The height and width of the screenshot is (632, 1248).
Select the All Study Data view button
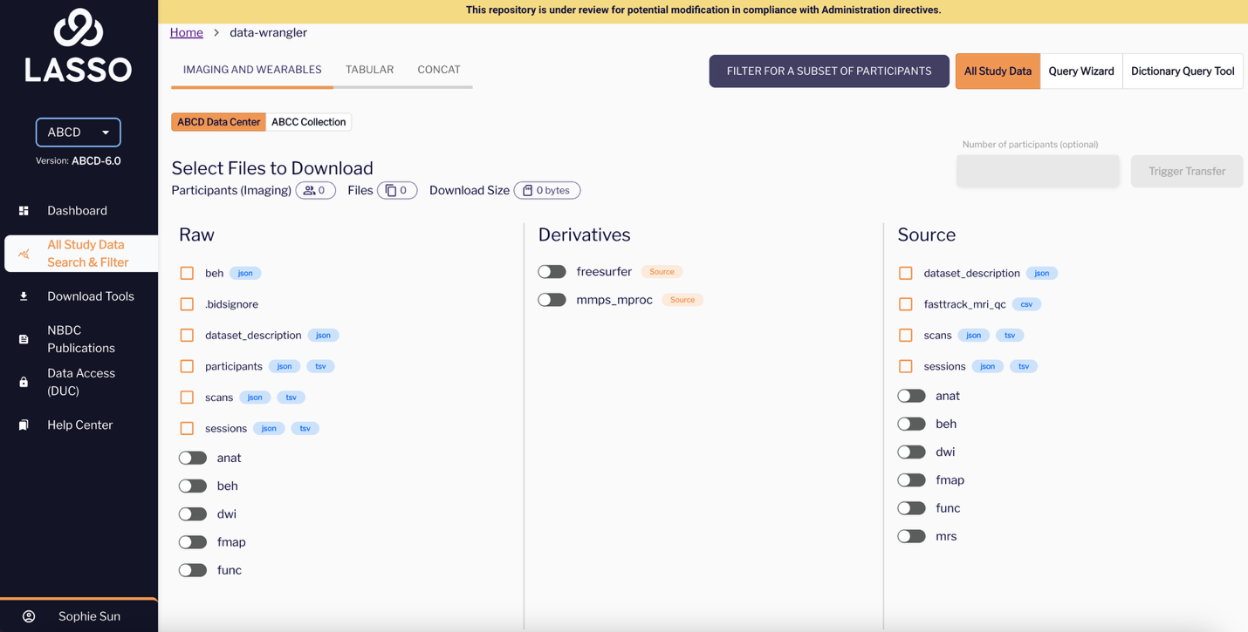tap(998, 71)
